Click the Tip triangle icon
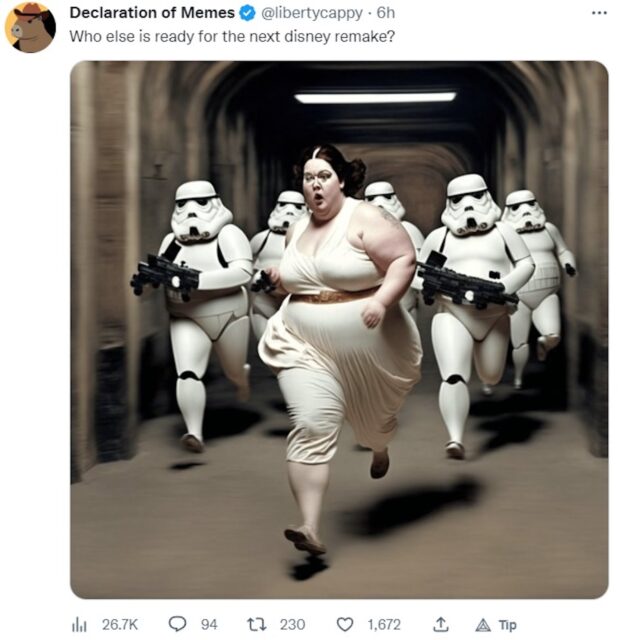 481,624
